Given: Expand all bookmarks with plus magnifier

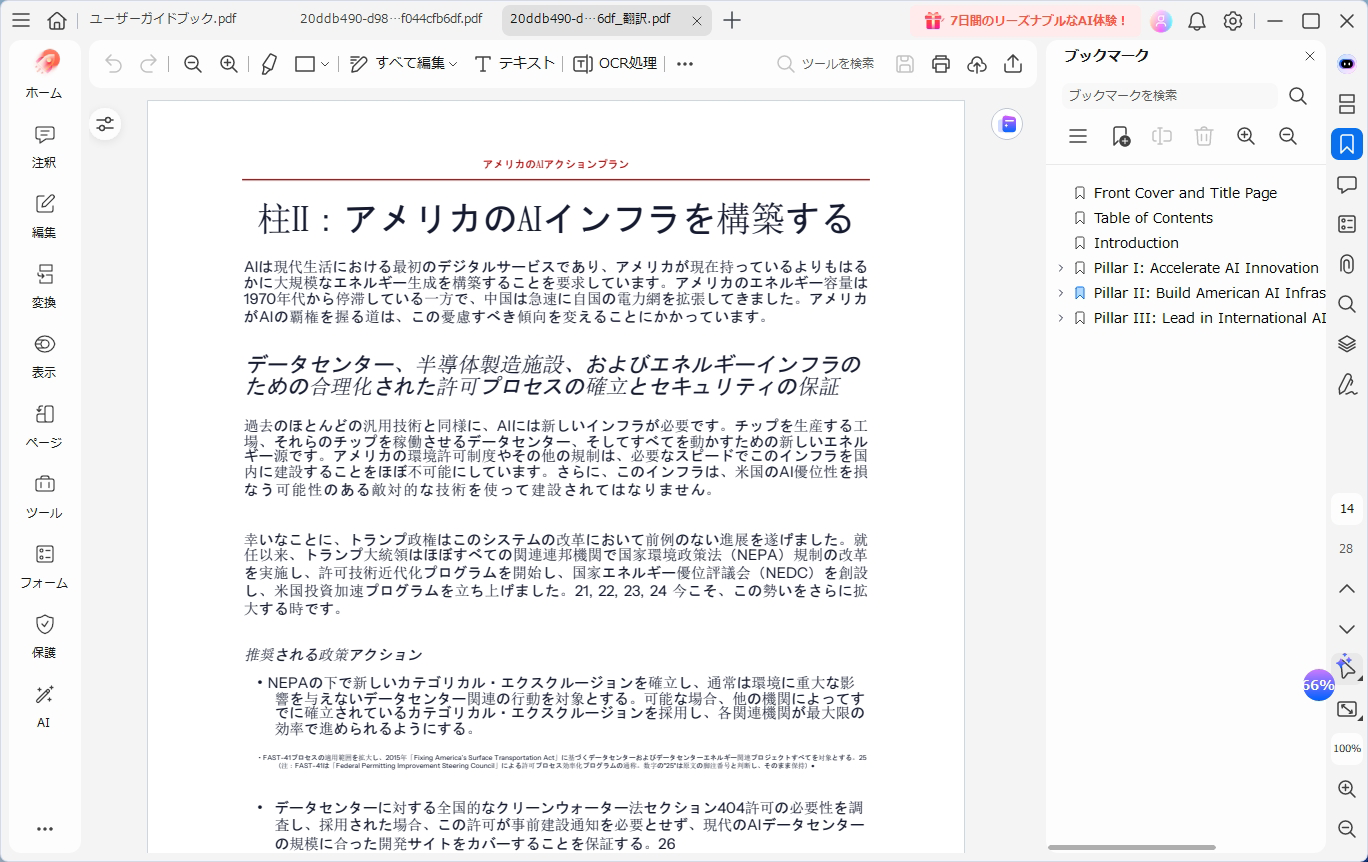Looking at the screenshot, I should point(1246,136).
